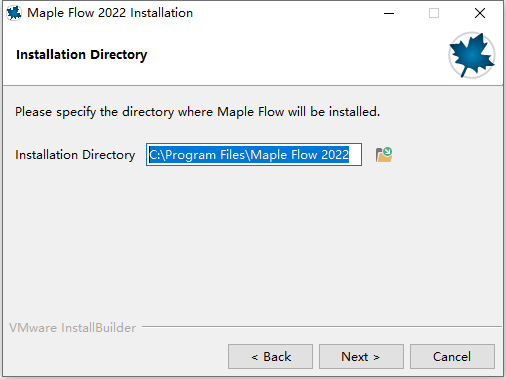Viewport: 506px width, 379px height.
Task: Close the Maple Flow 2022 Installation window
Action: (x=480, y=13)
